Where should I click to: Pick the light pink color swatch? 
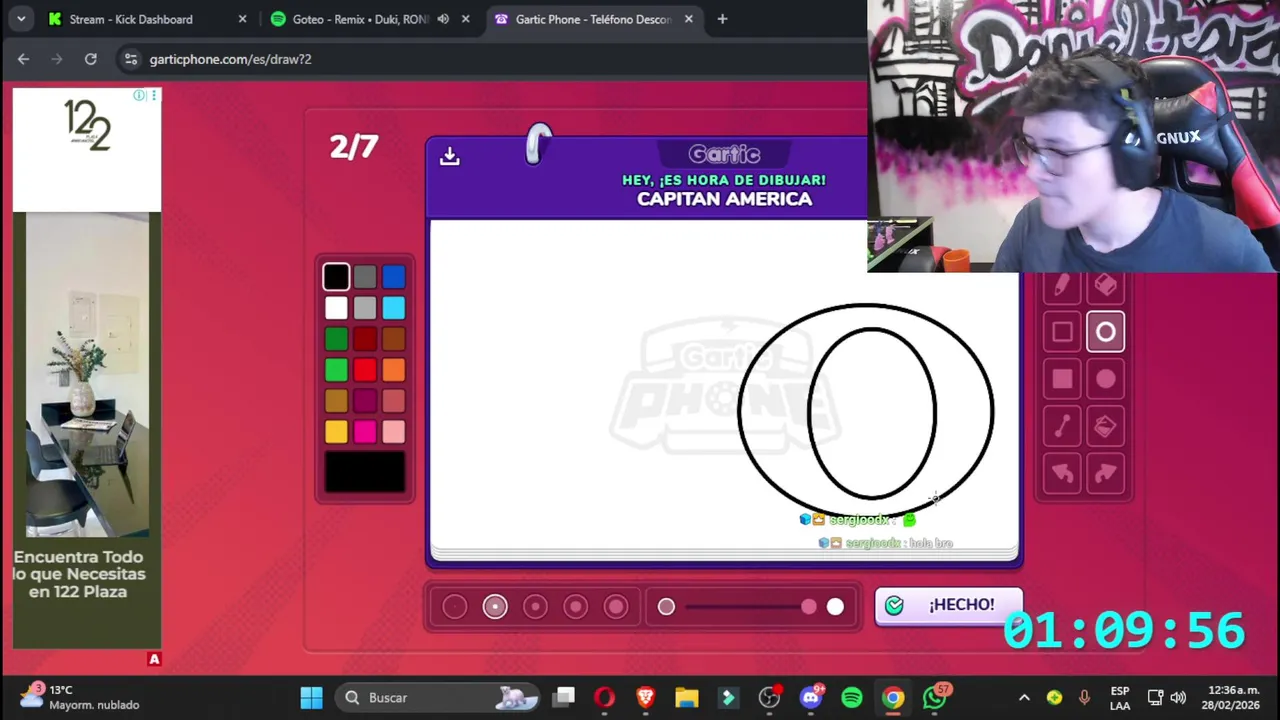coord(394,432)
